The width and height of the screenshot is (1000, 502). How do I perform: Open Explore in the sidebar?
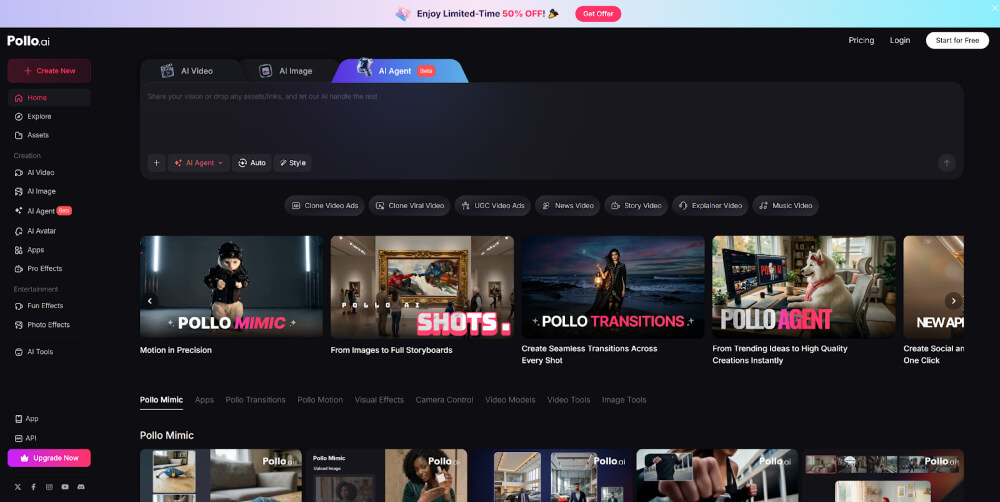49,116
